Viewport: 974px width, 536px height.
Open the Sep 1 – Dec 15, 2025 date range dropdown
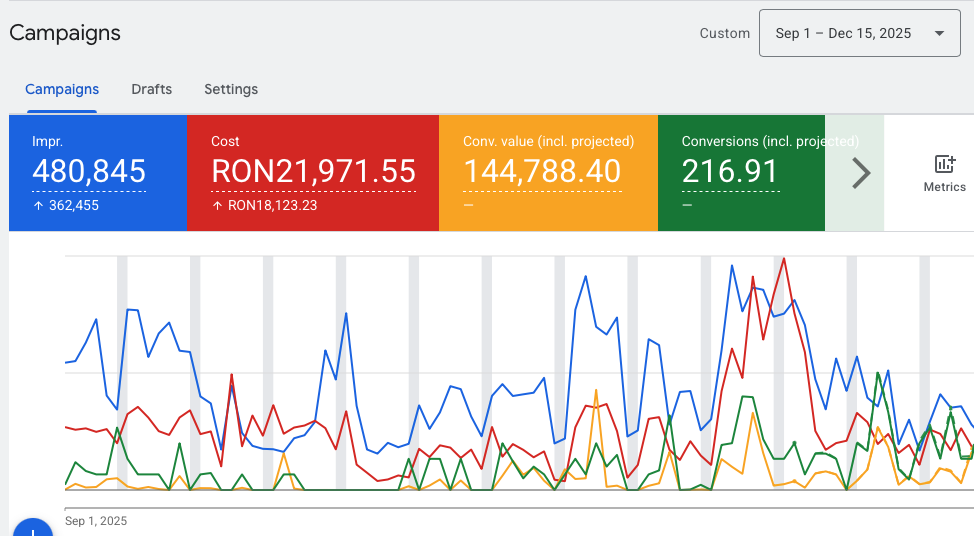coord(859,34)
